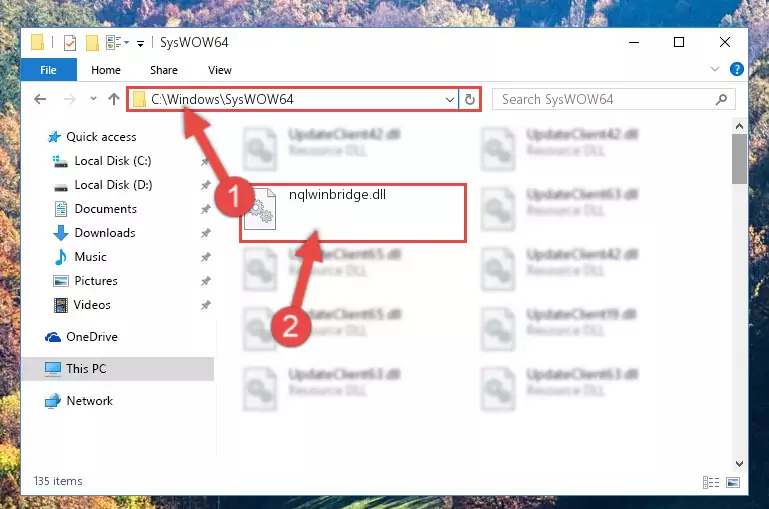This screenshot has width=769, height=509.
Task: Click the vertical scrollbar thumb
Action: point(739,159)
